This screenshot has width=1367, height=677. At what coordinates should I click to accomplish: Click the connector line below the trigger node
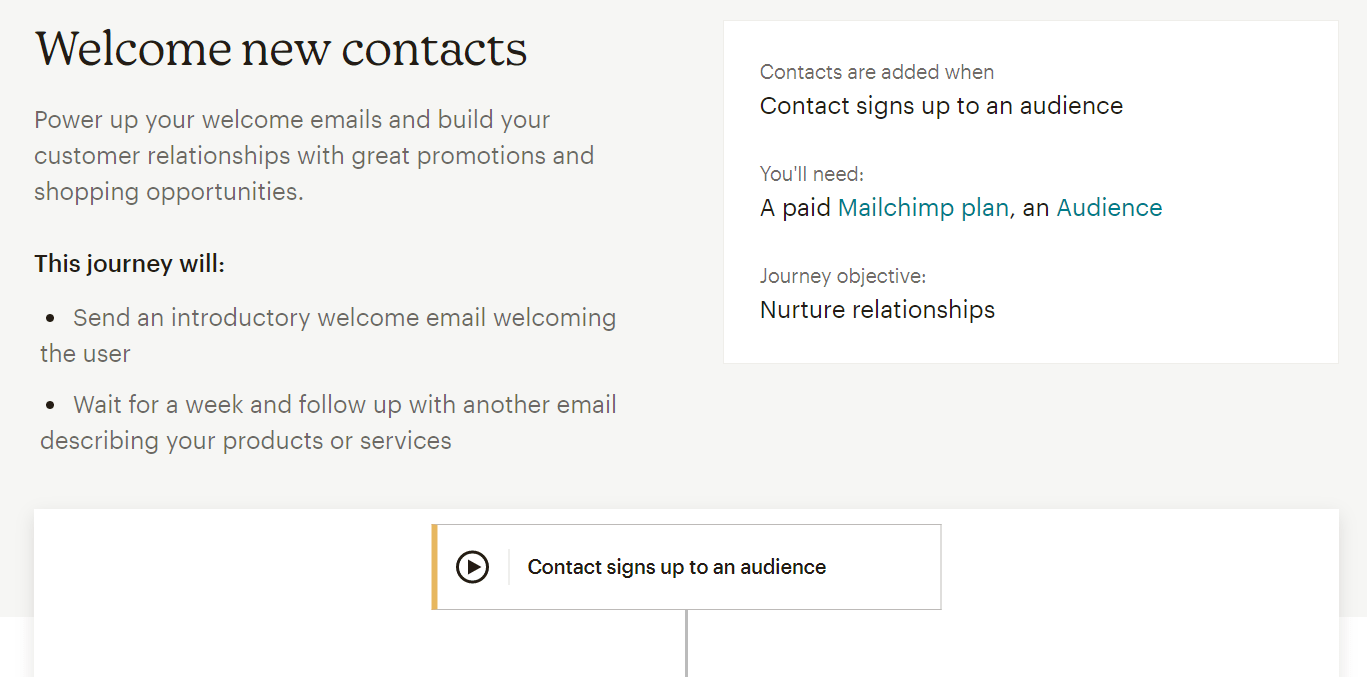click(686, 643)
